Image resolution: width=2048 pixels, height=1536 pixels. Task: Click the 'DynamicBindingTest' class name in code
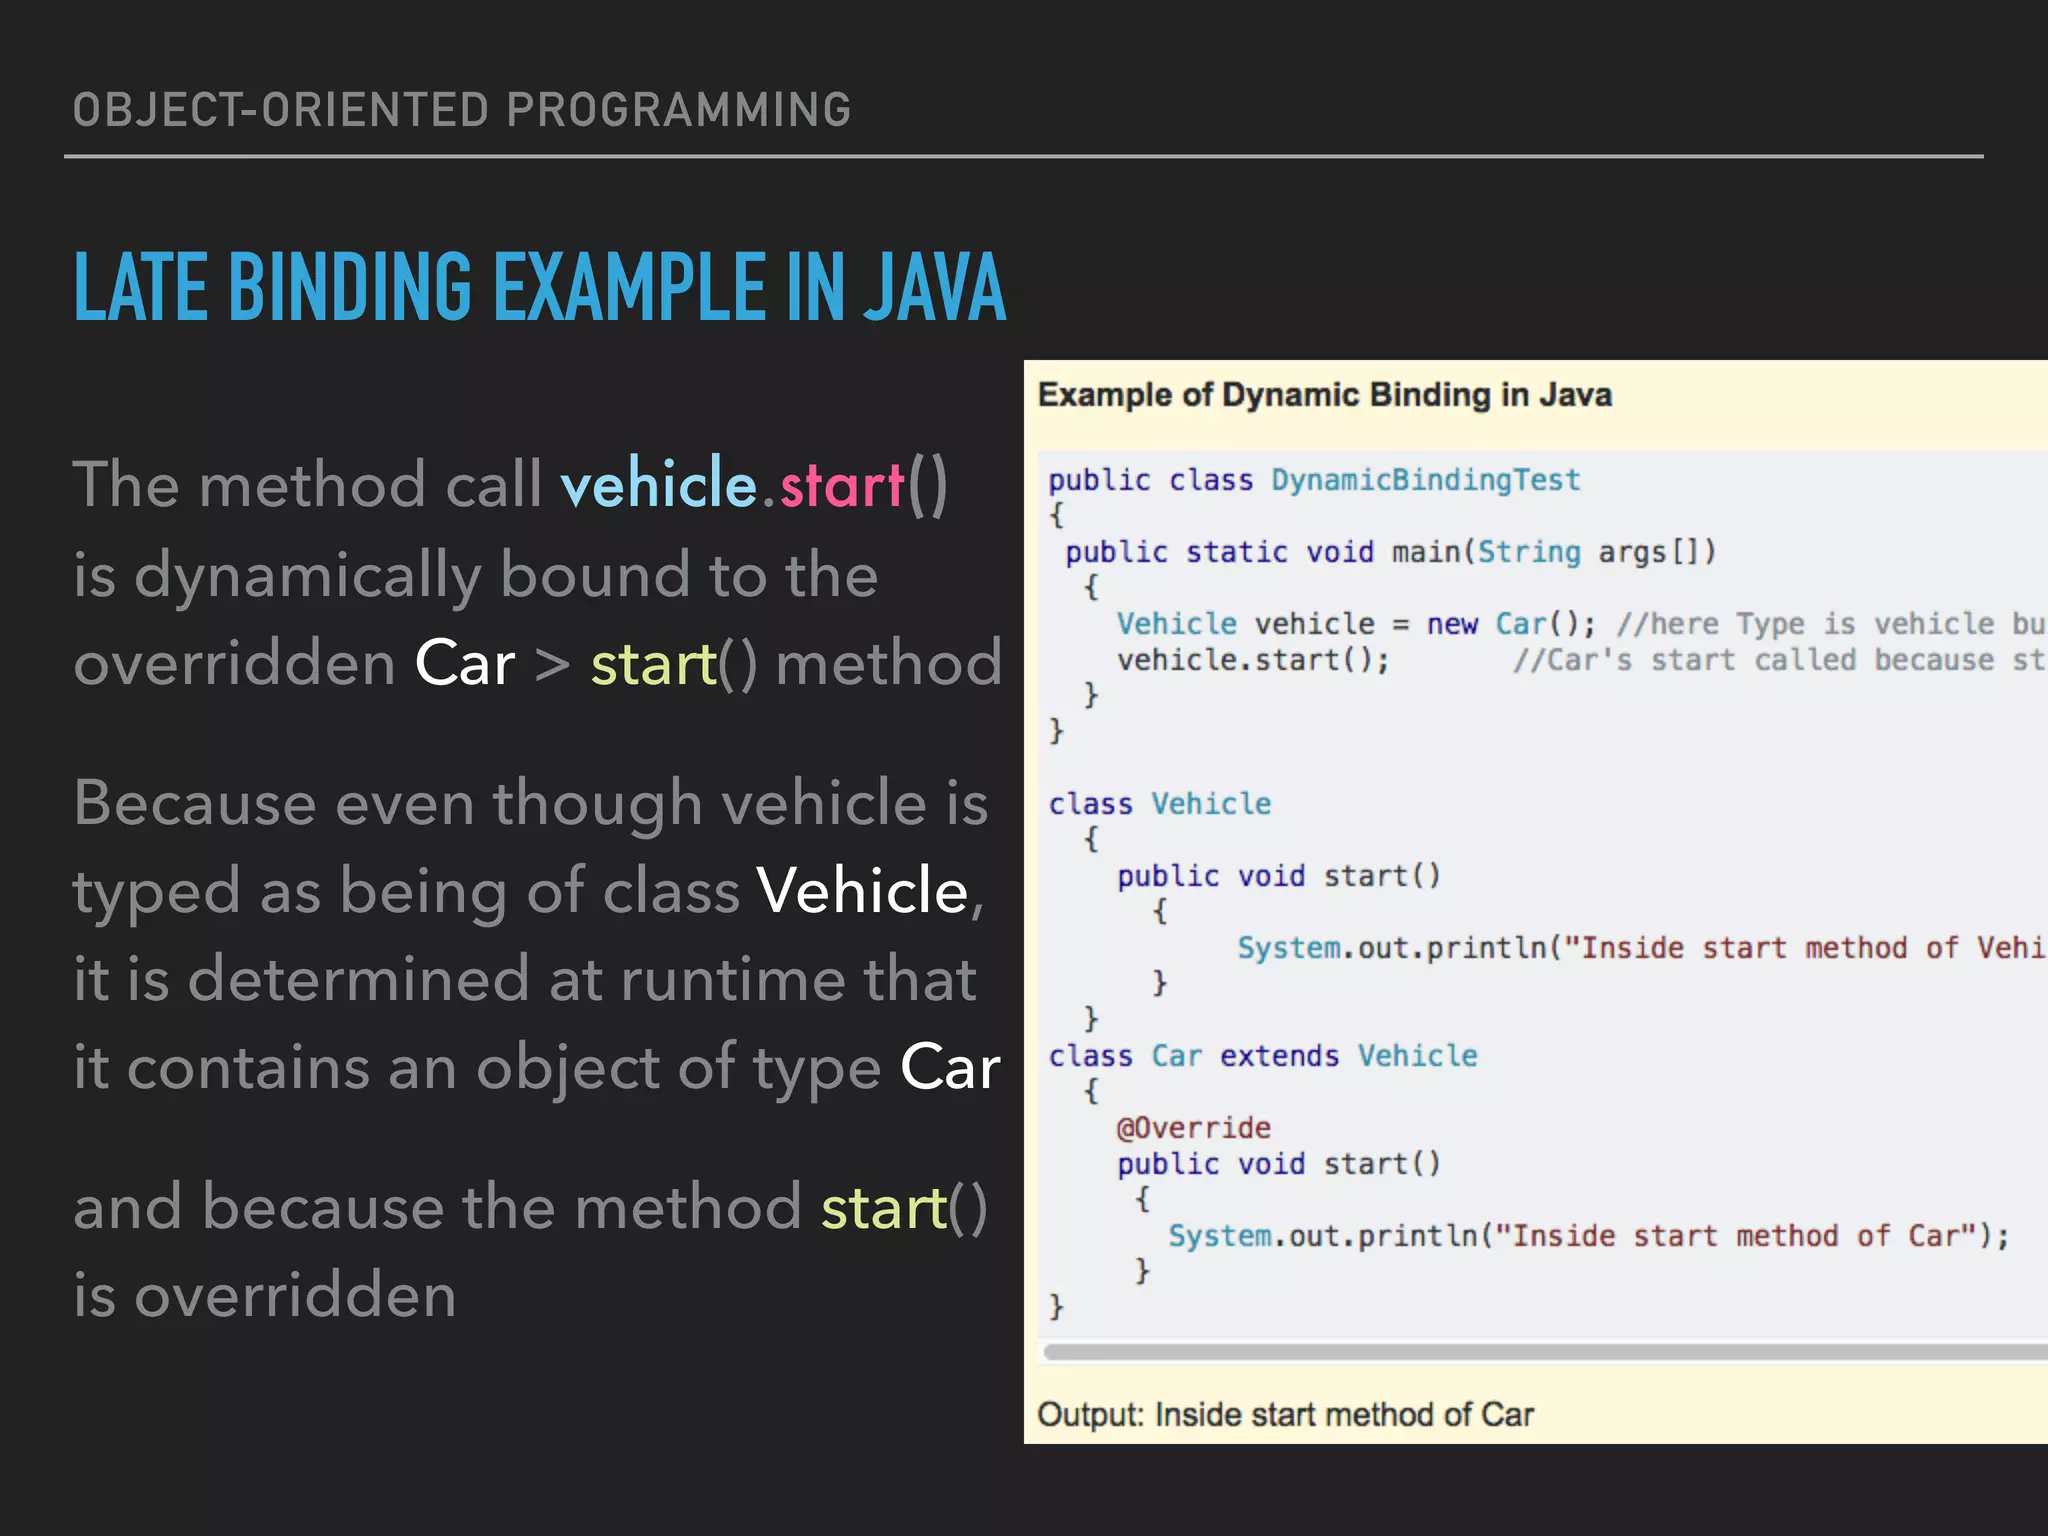pyautogui.click(x=1426, y=480)
